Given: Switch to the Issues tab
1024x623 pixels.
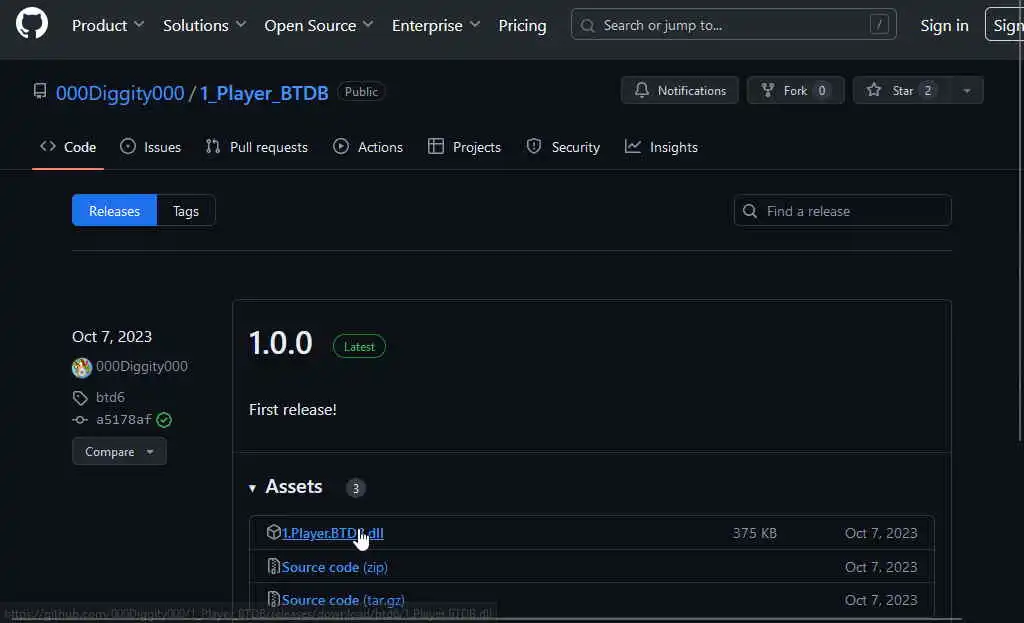Looking at the screenshot, I should point(150,147).
